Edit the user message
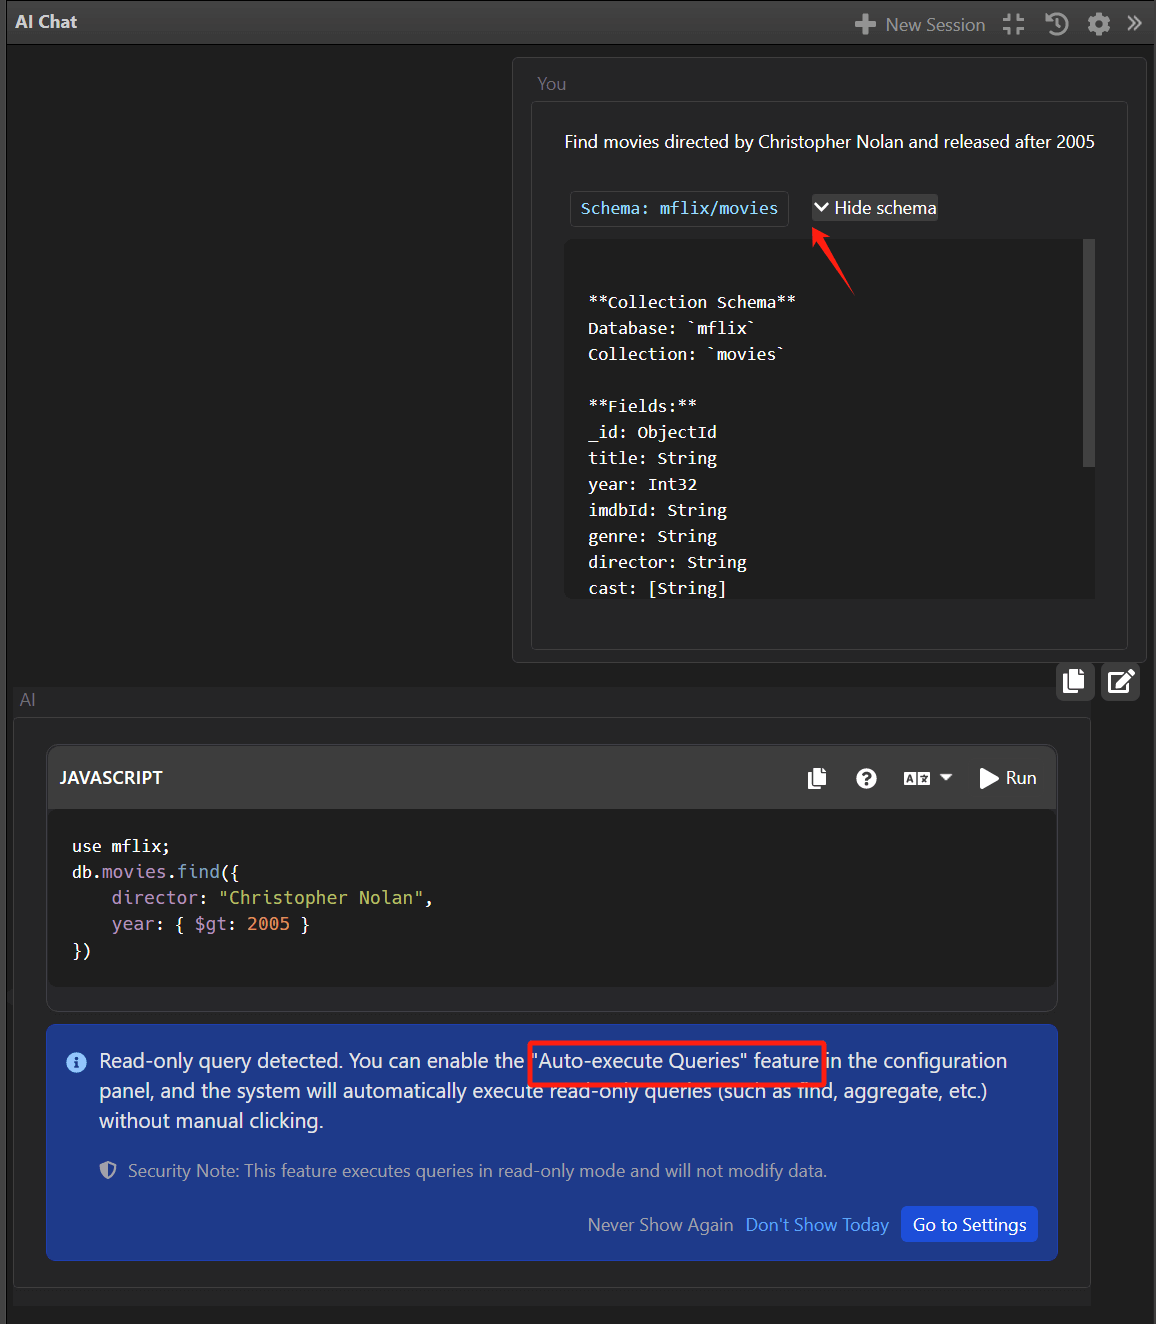 pyautogui.click(x=1121, y=681)
